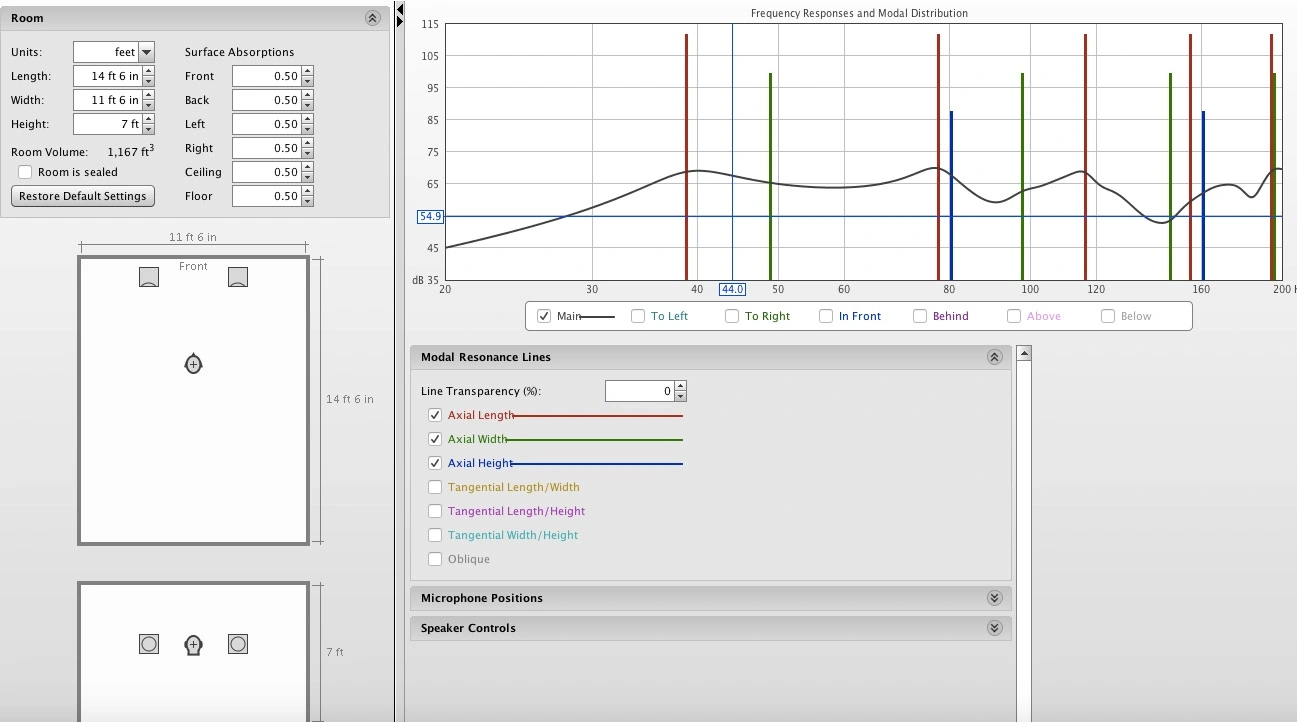Click Restore Default Settings button
The image size is (1297, 722).
(83, 196)
